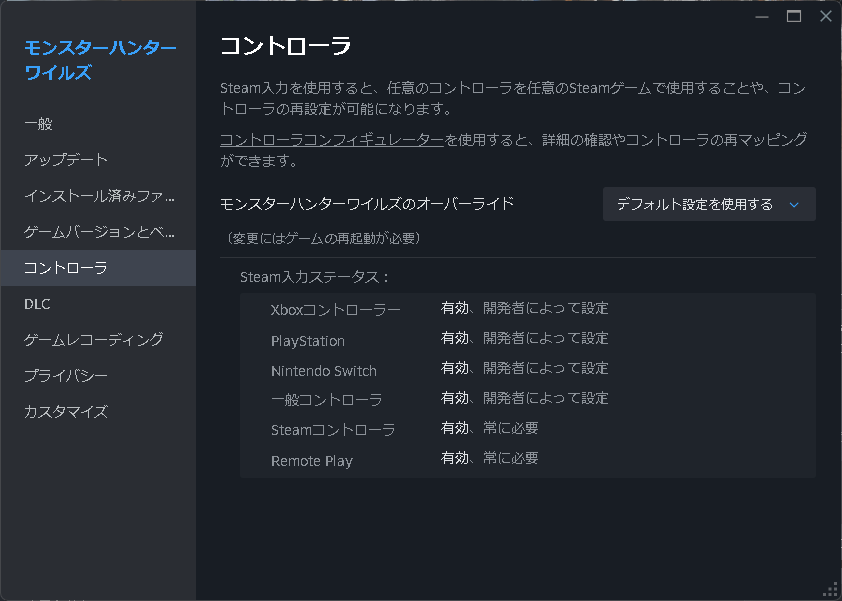Select the コントローラ sidebar entry
The height and width of the screenshot is (601, 842).
pyautogui.click(x=60, y=267)
